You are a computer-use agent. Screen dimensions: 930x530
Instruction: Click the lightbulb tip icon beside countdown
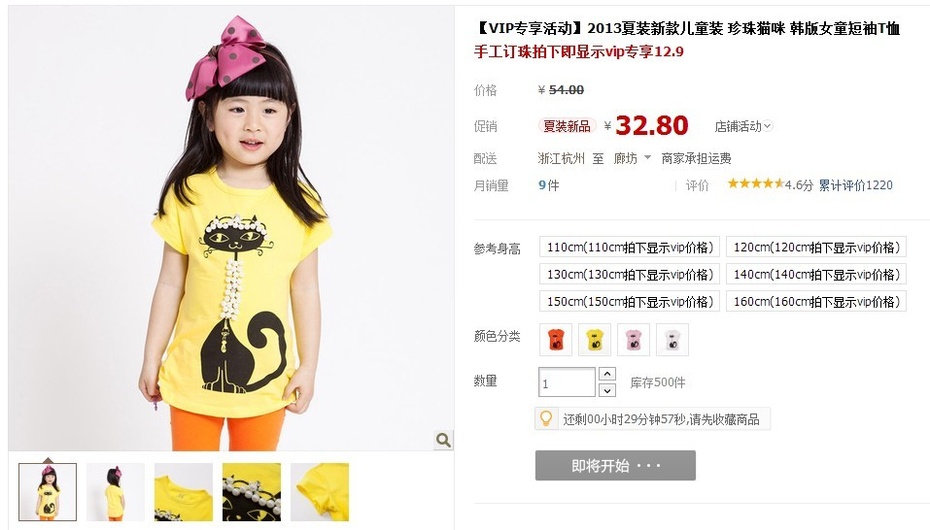click(546, 419)
